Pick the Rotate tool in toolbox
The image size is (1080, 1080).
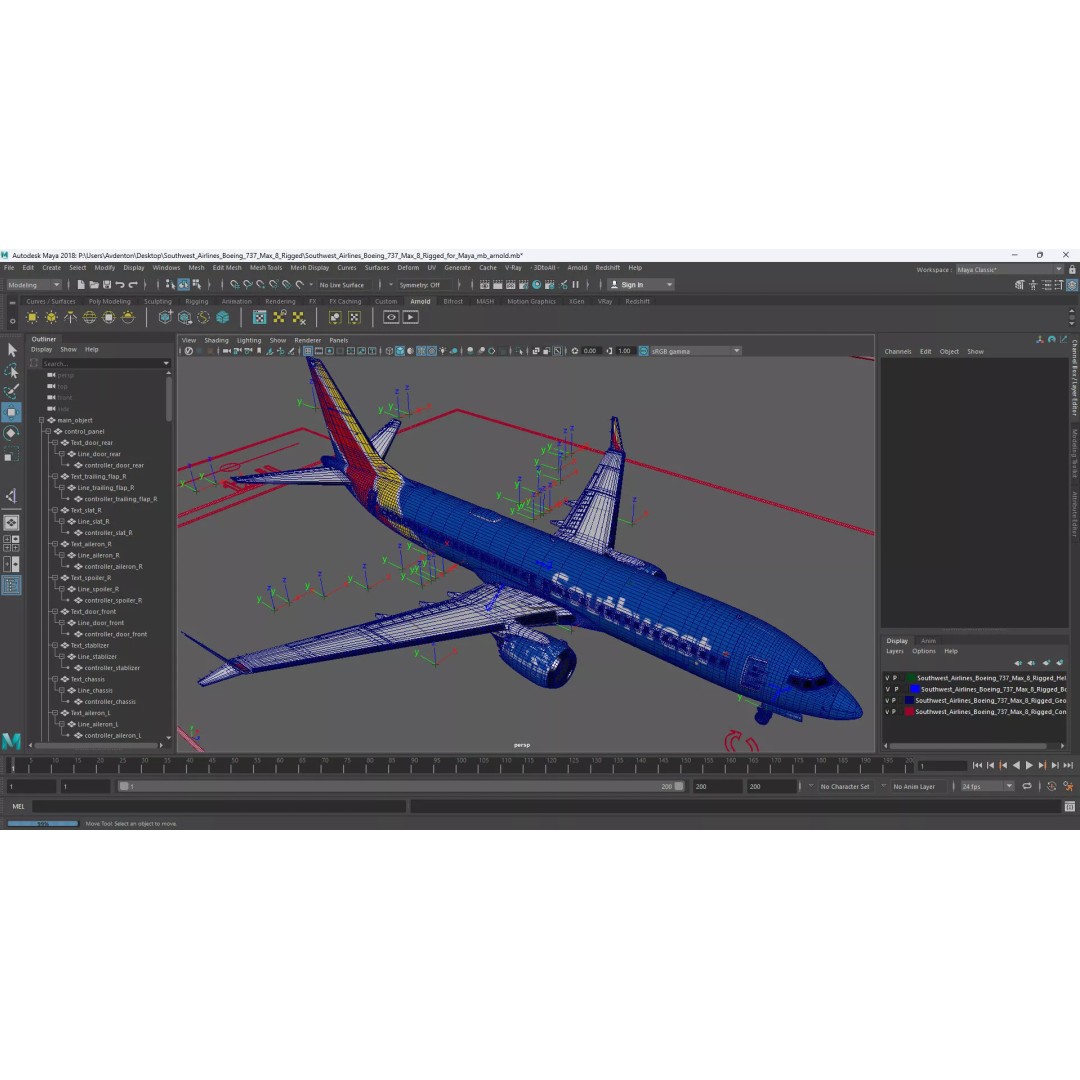click(x=12, y=433)
